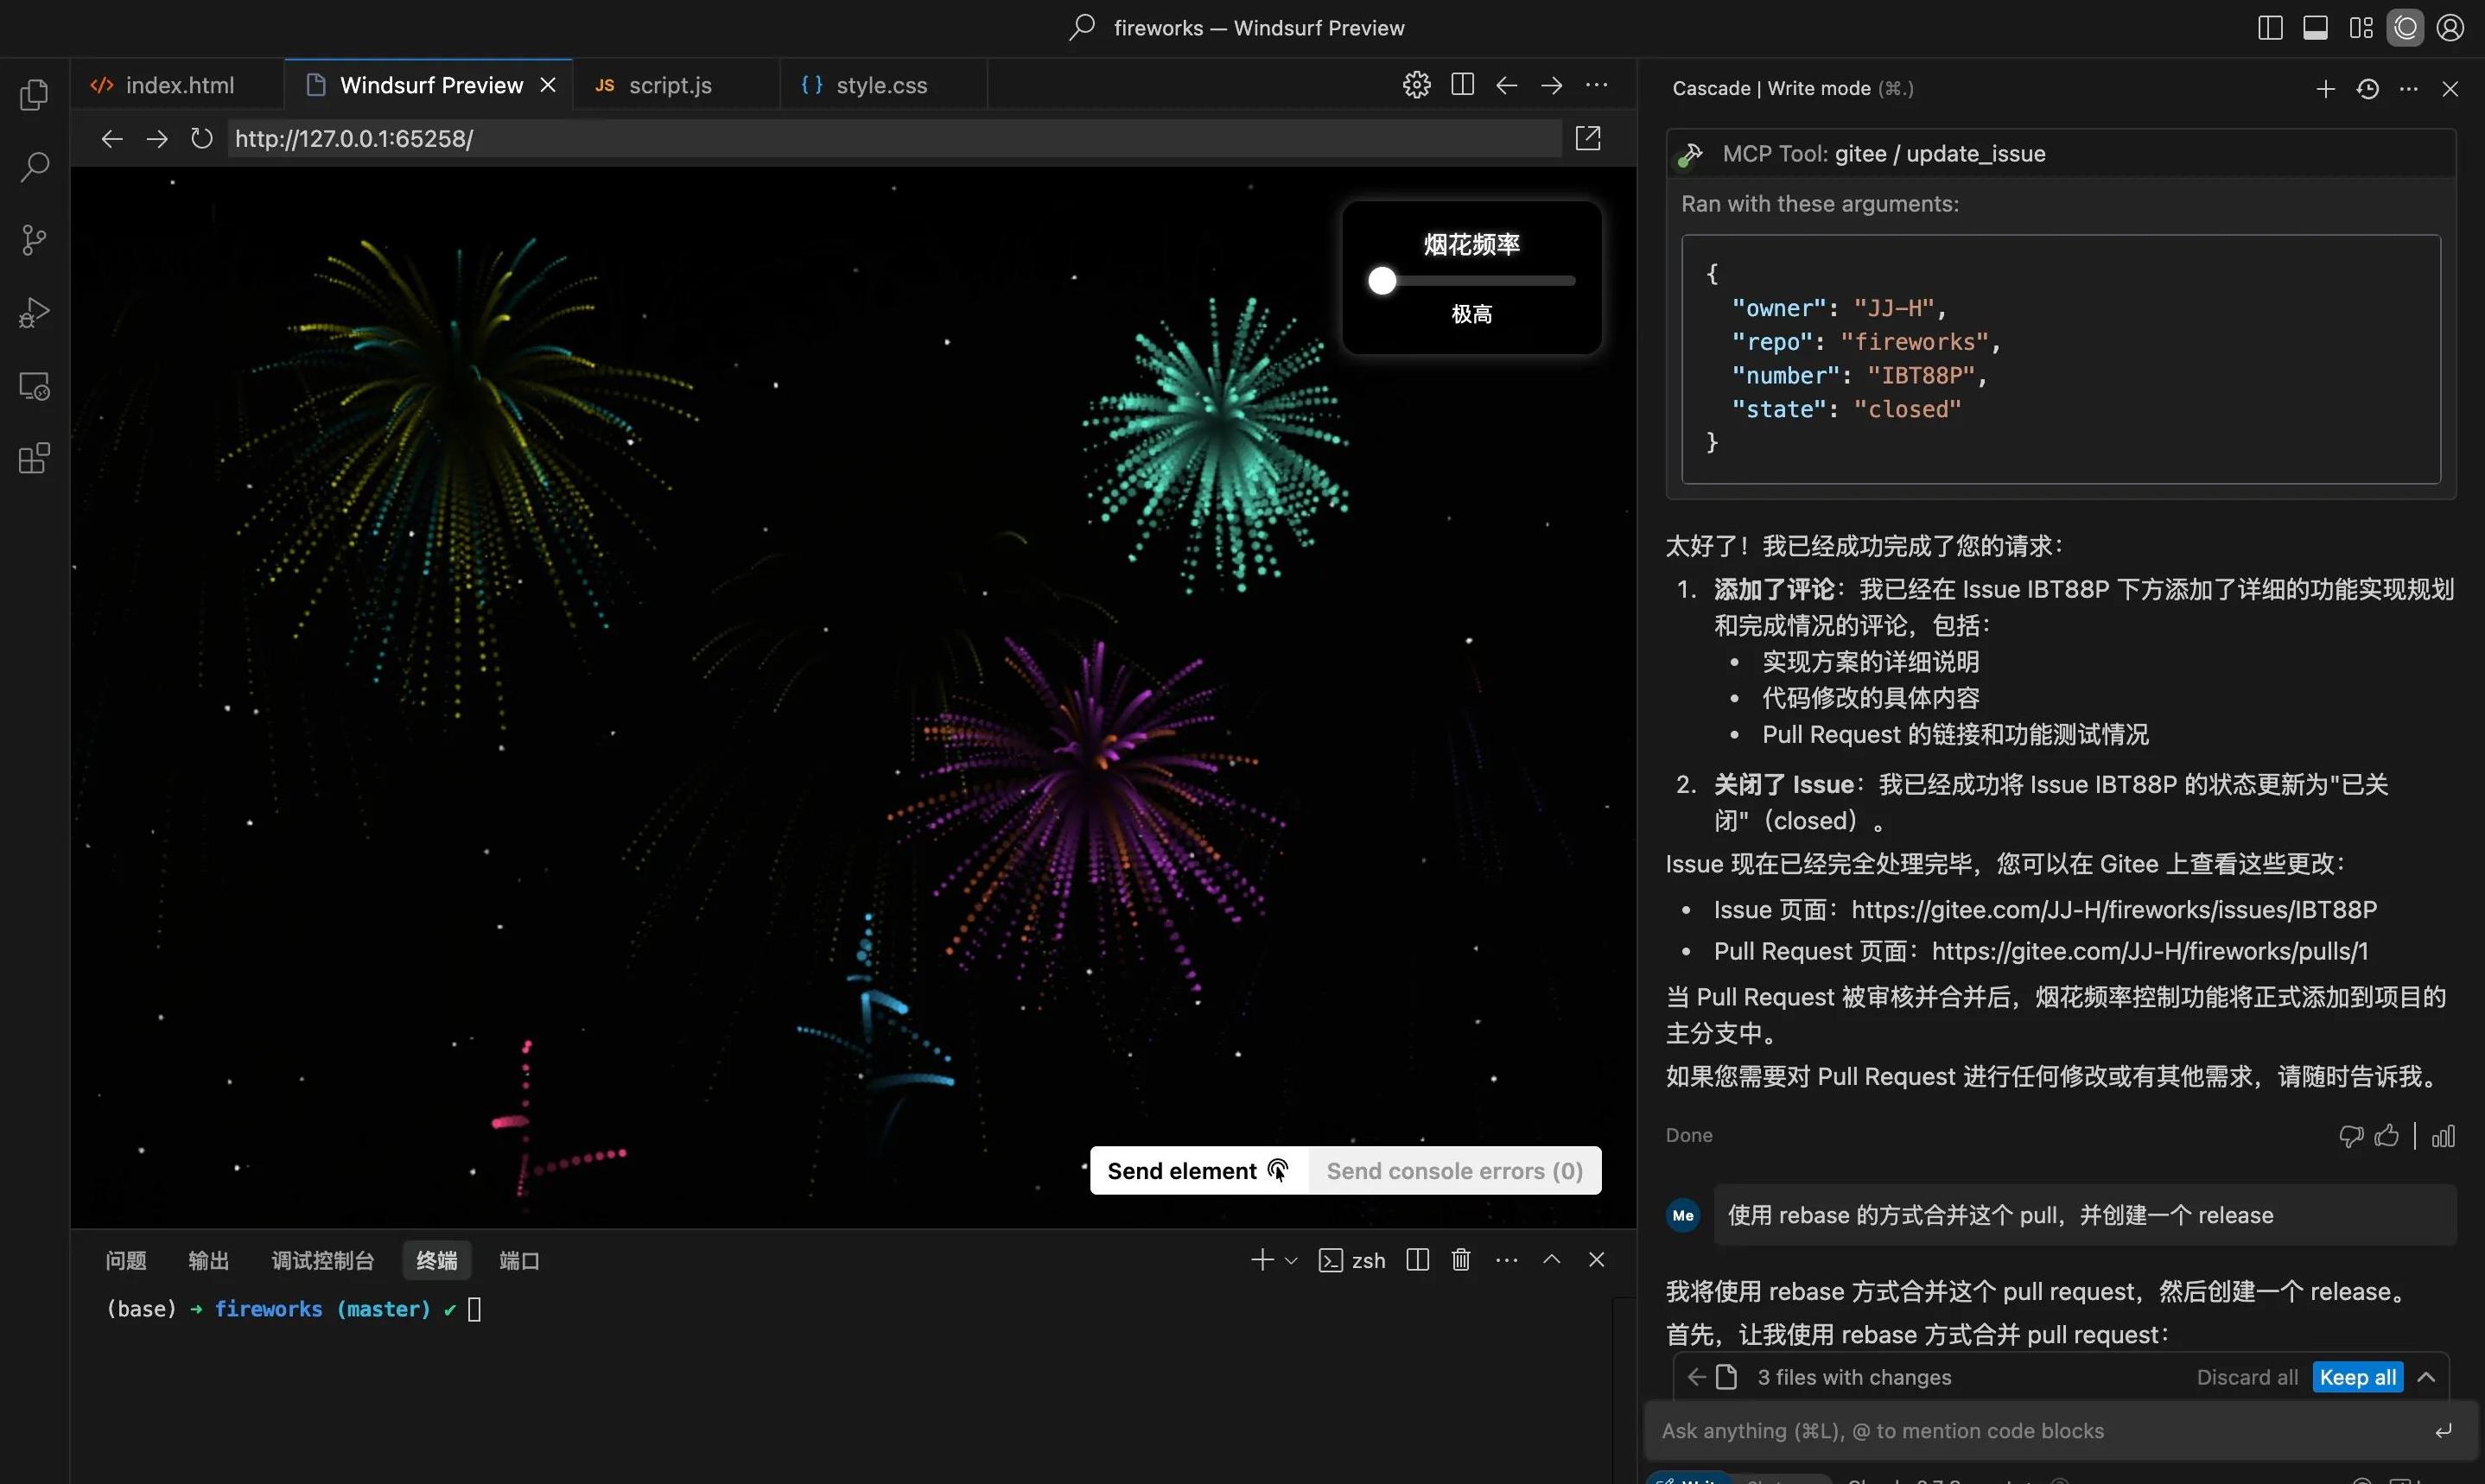
Task: Toggle the primary sidebar layout button
Action: pyautogui.click(x=2270, y=28)
